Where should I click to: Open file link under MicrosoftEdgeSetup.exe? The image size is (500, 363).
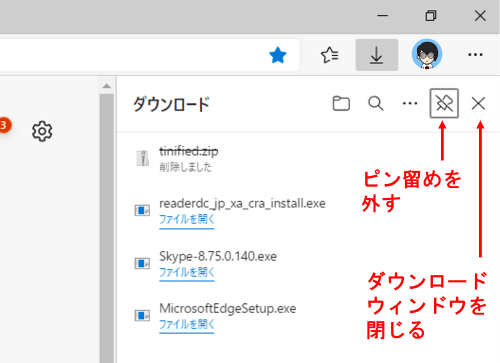coord(187,324)
